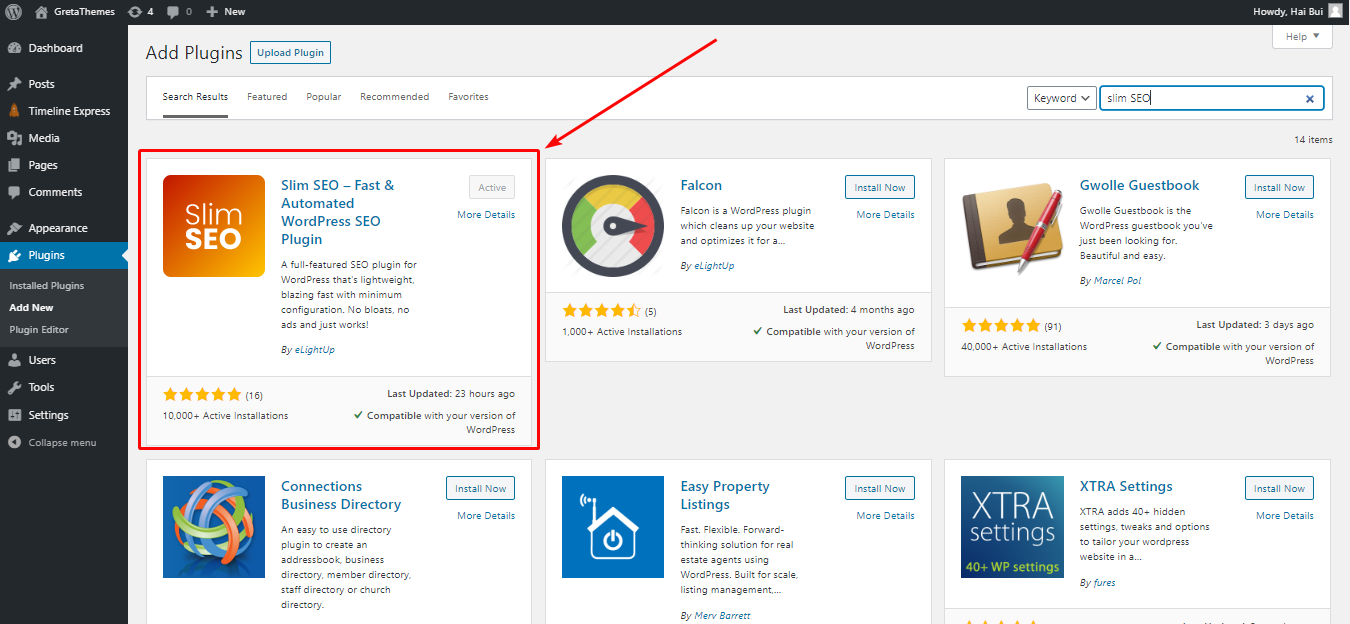This screenshot has width=1350, height=624.
Task: View More Details for Slim SEO
Action: tap(487, 214)
